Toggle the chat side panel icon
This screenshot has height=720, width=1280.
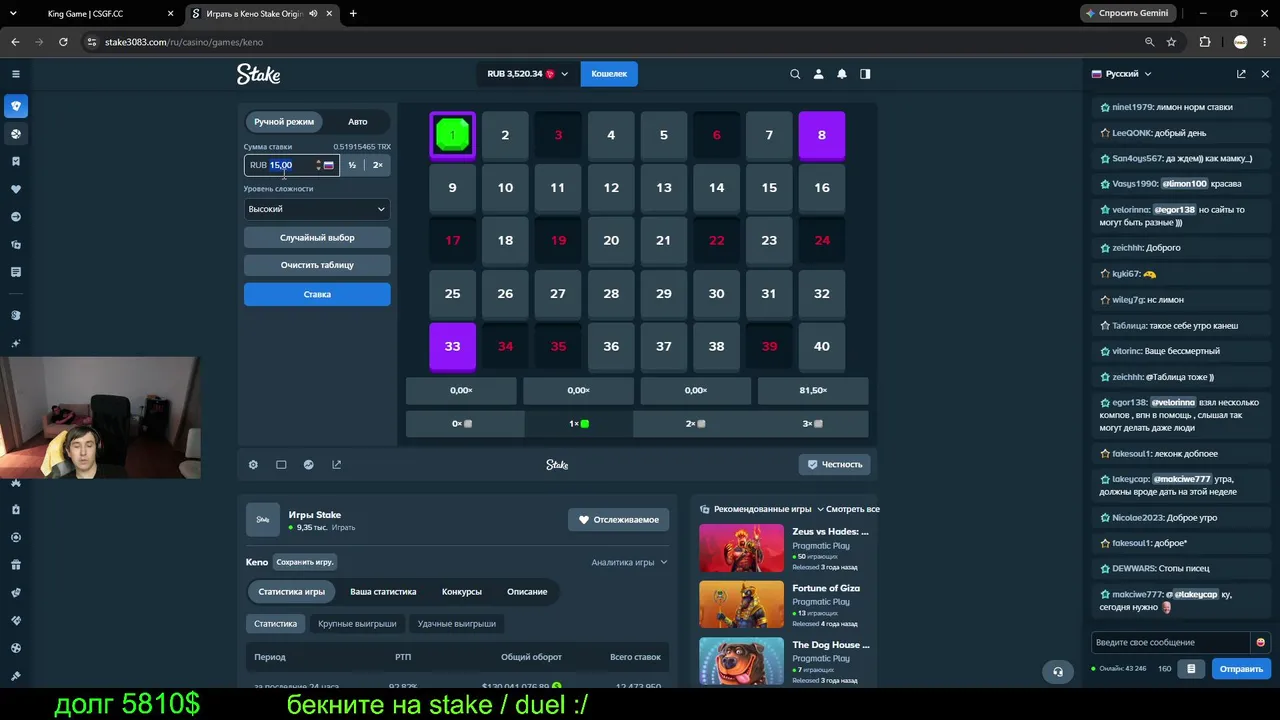pos(865,74)
